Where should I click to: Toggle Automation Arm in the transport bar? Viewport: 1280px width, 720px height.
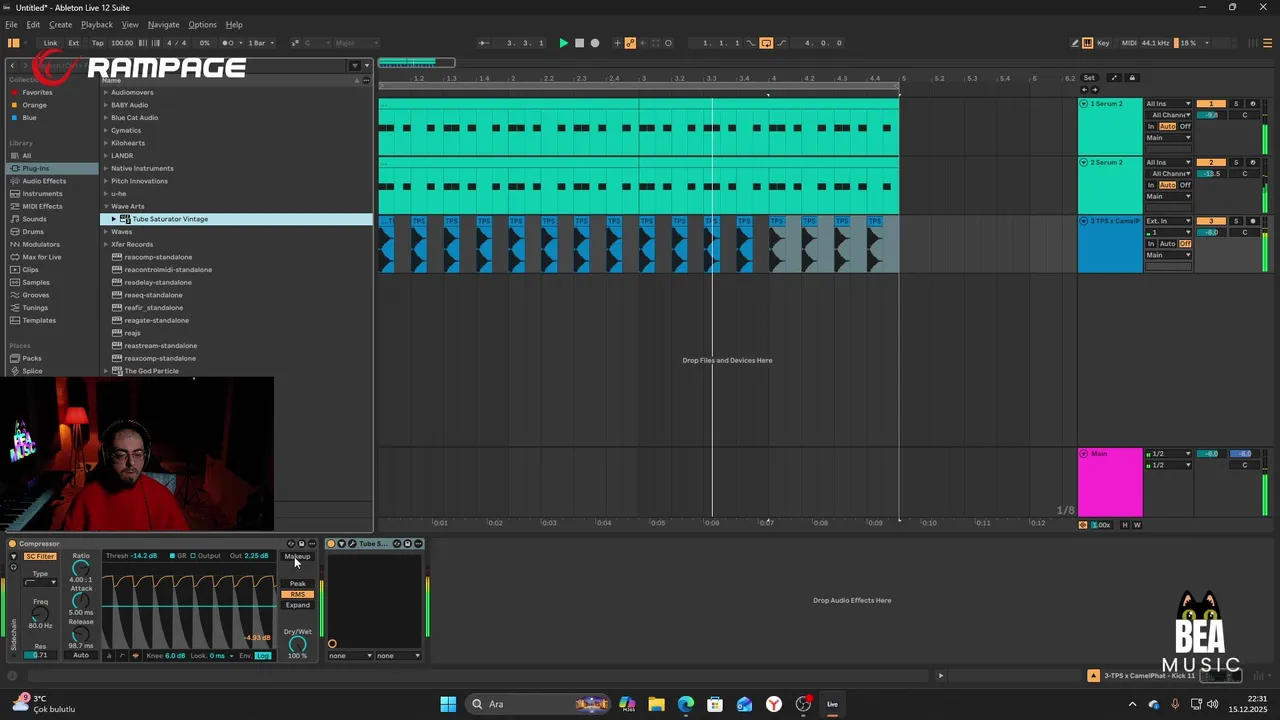pos(631,43)
